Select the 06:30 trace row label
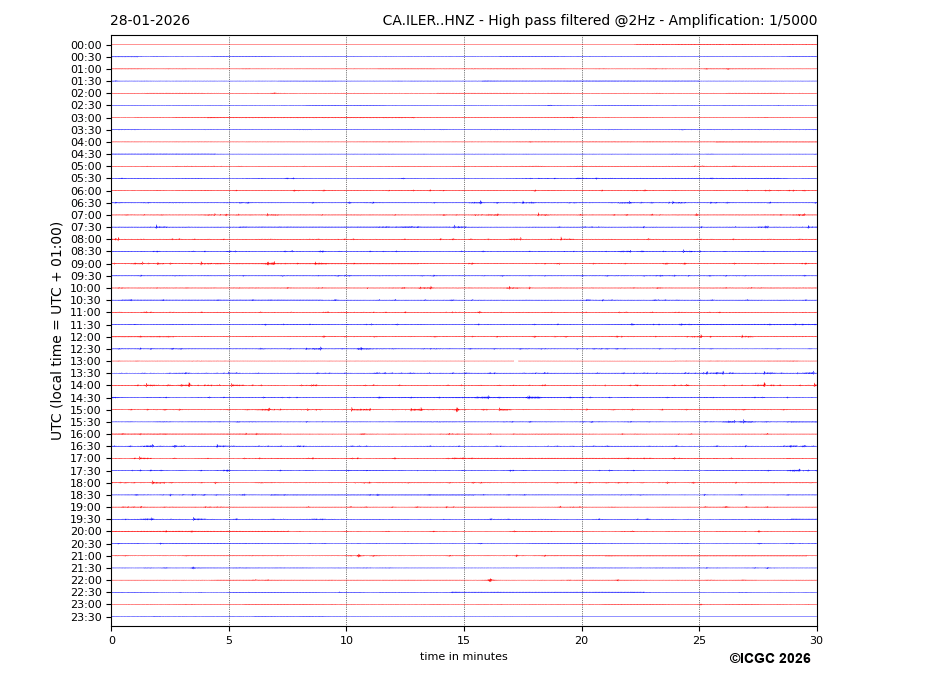927x696 pixels. coord(86,203)
